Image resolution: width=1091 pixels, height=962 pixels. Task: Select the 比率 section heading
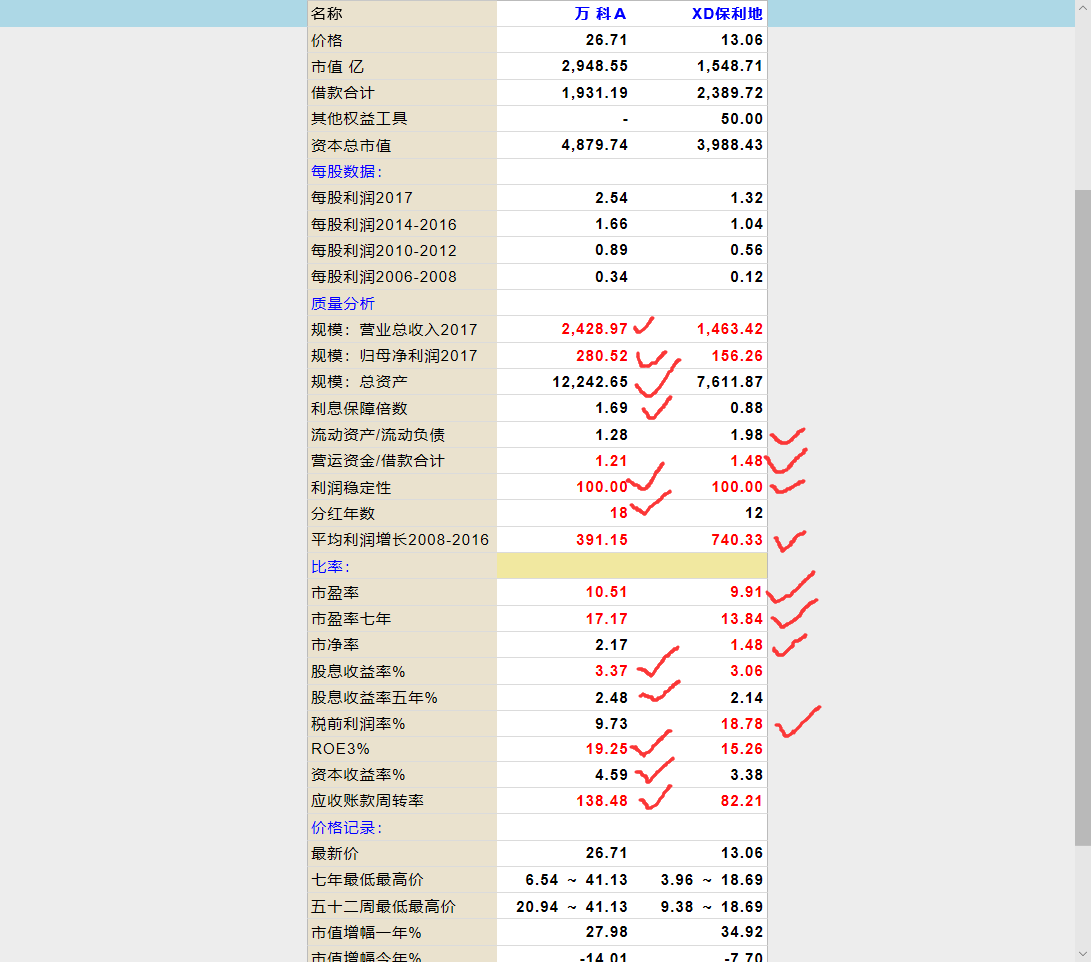click(x=330, y=567)
